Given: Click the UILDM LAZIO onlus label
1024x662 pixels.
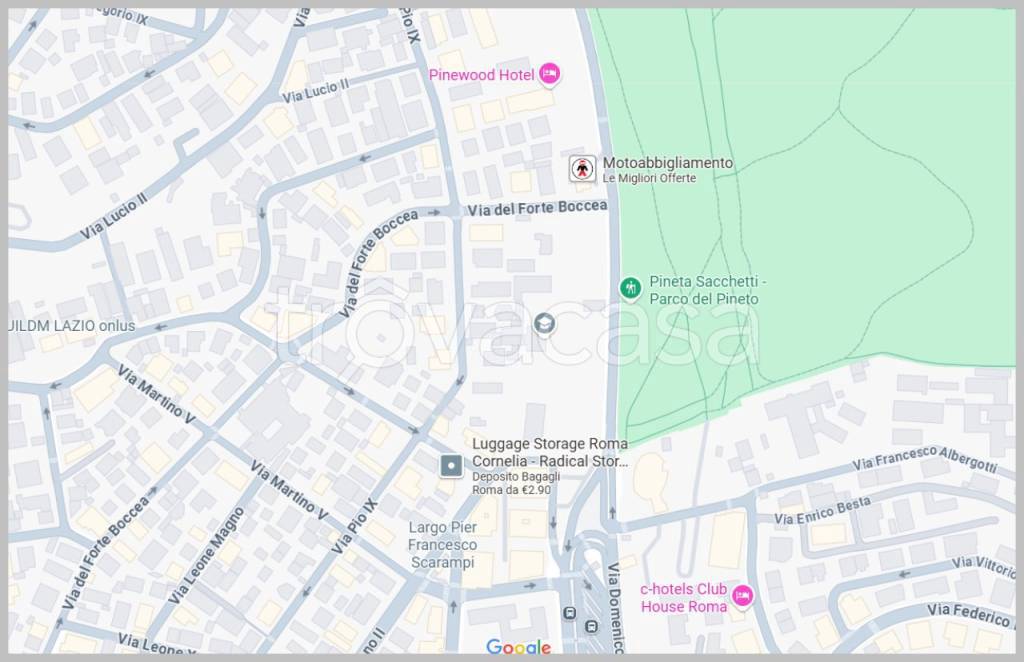Looking at the screenshot, I should [x=71, y=326].
